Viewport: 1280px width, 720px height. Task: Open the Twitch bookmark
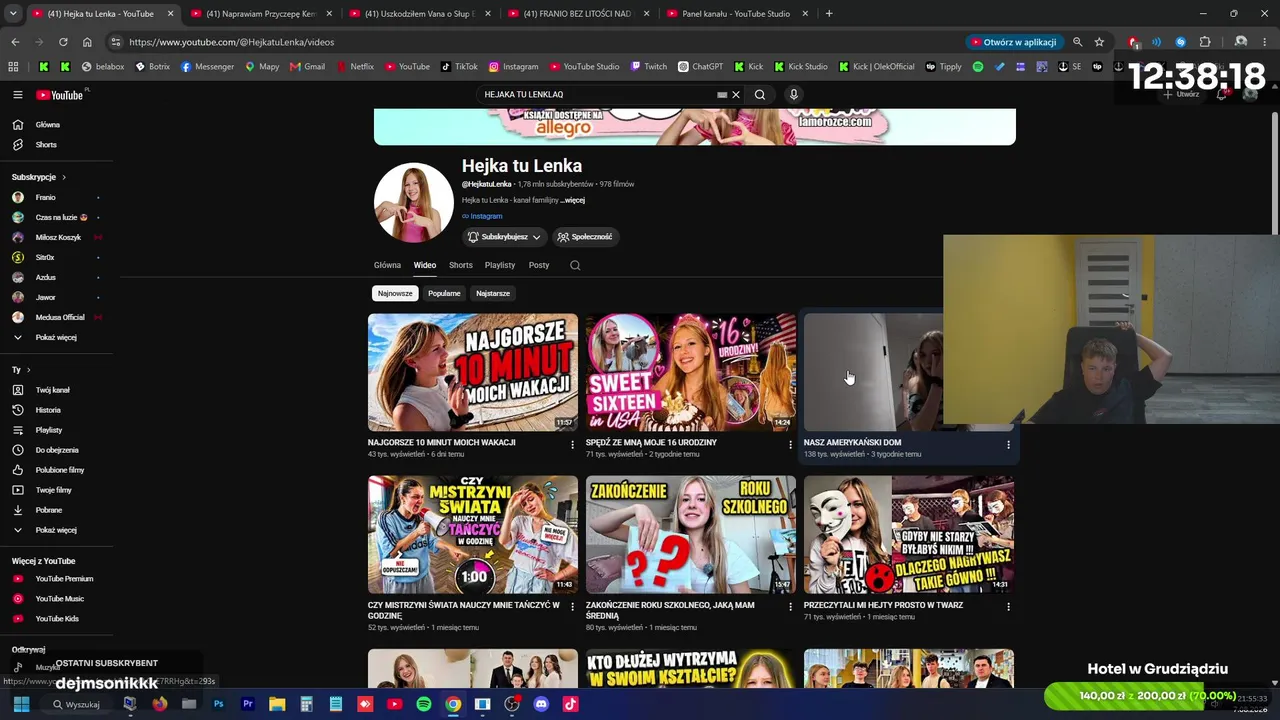649,67
